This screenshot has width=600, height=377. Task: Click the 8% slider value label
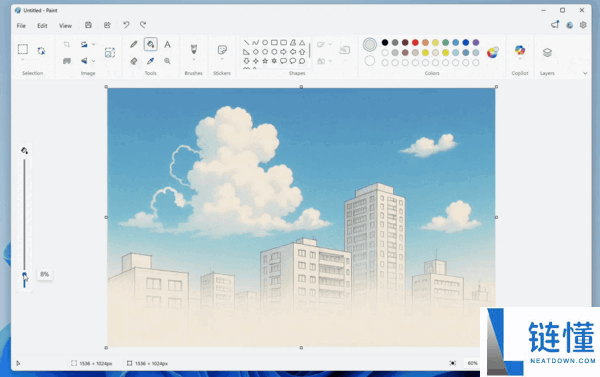coord(44,274)
